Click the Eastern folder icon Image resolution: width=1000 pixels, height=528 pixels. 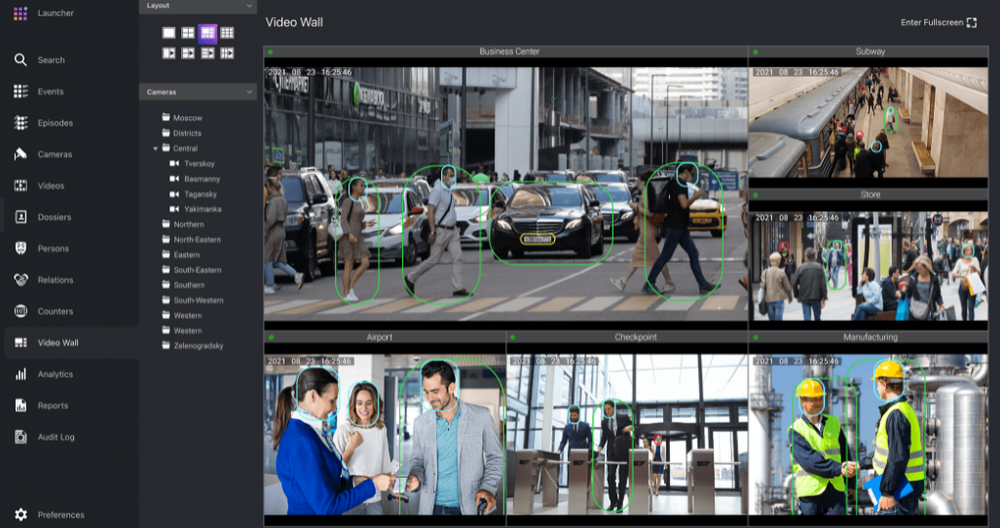pos(166,254)
